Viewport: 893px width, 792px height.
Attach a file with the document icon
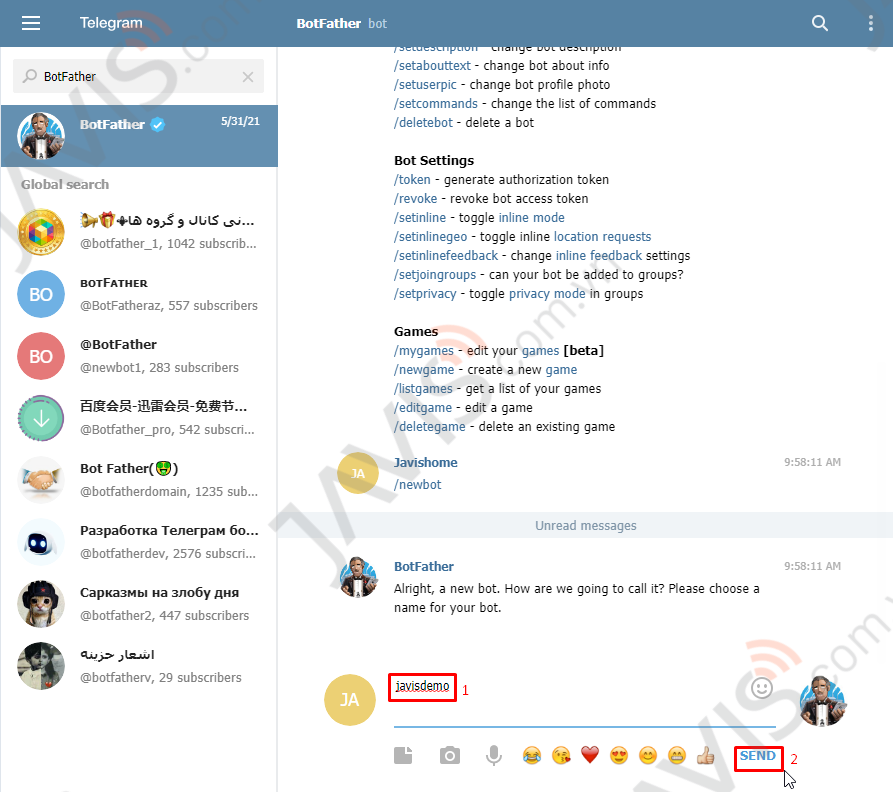click(403, 756)
